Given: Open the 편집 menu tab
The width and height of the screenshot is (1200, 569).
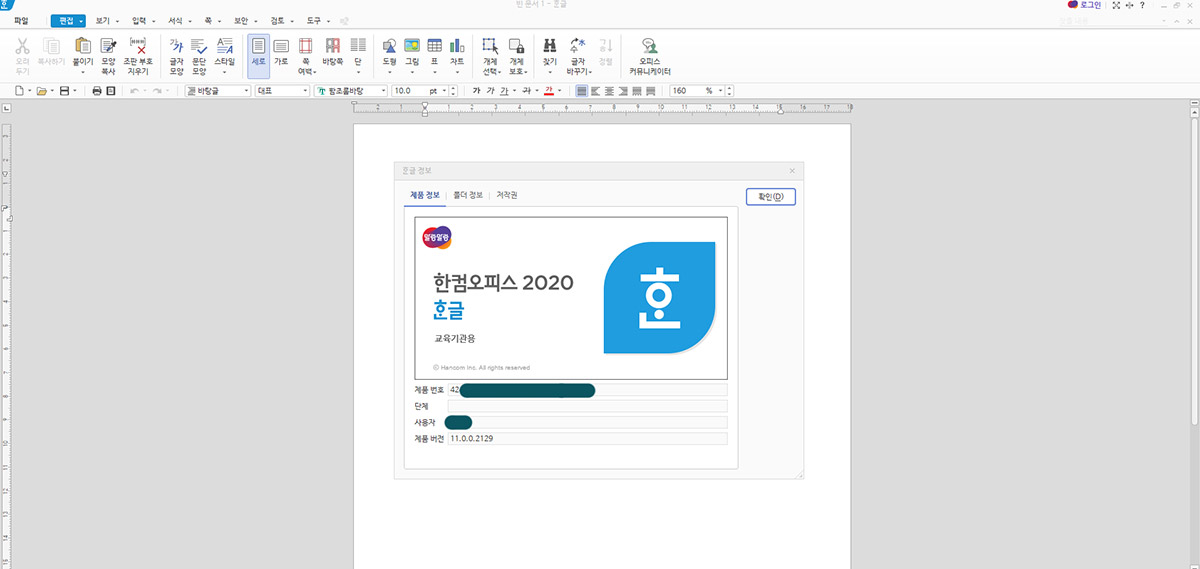Looking at the screenshot, I should [x=68, y=20].
